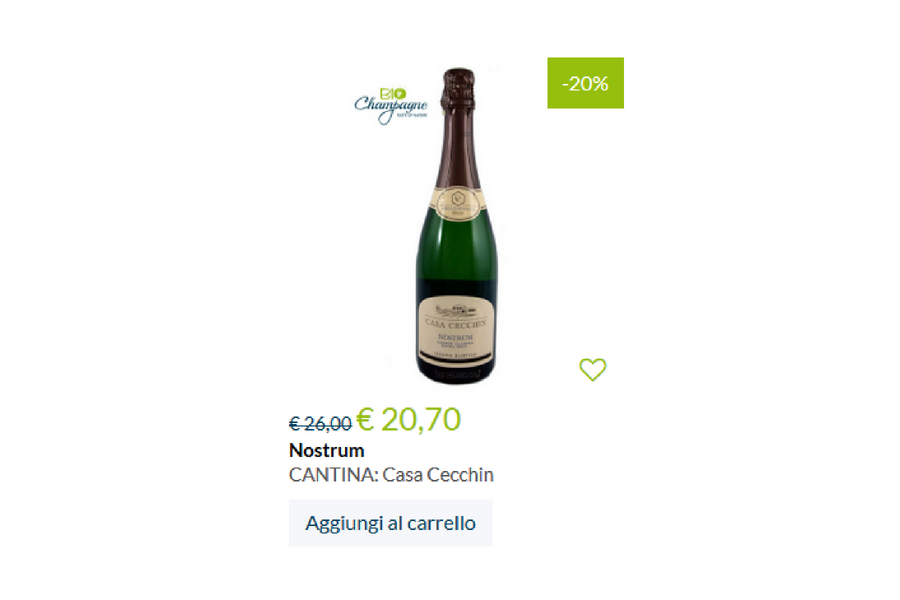Viewport: 900px width, 600px height.
Task: Click the green -20% discount badge
Action: (585, 83)
